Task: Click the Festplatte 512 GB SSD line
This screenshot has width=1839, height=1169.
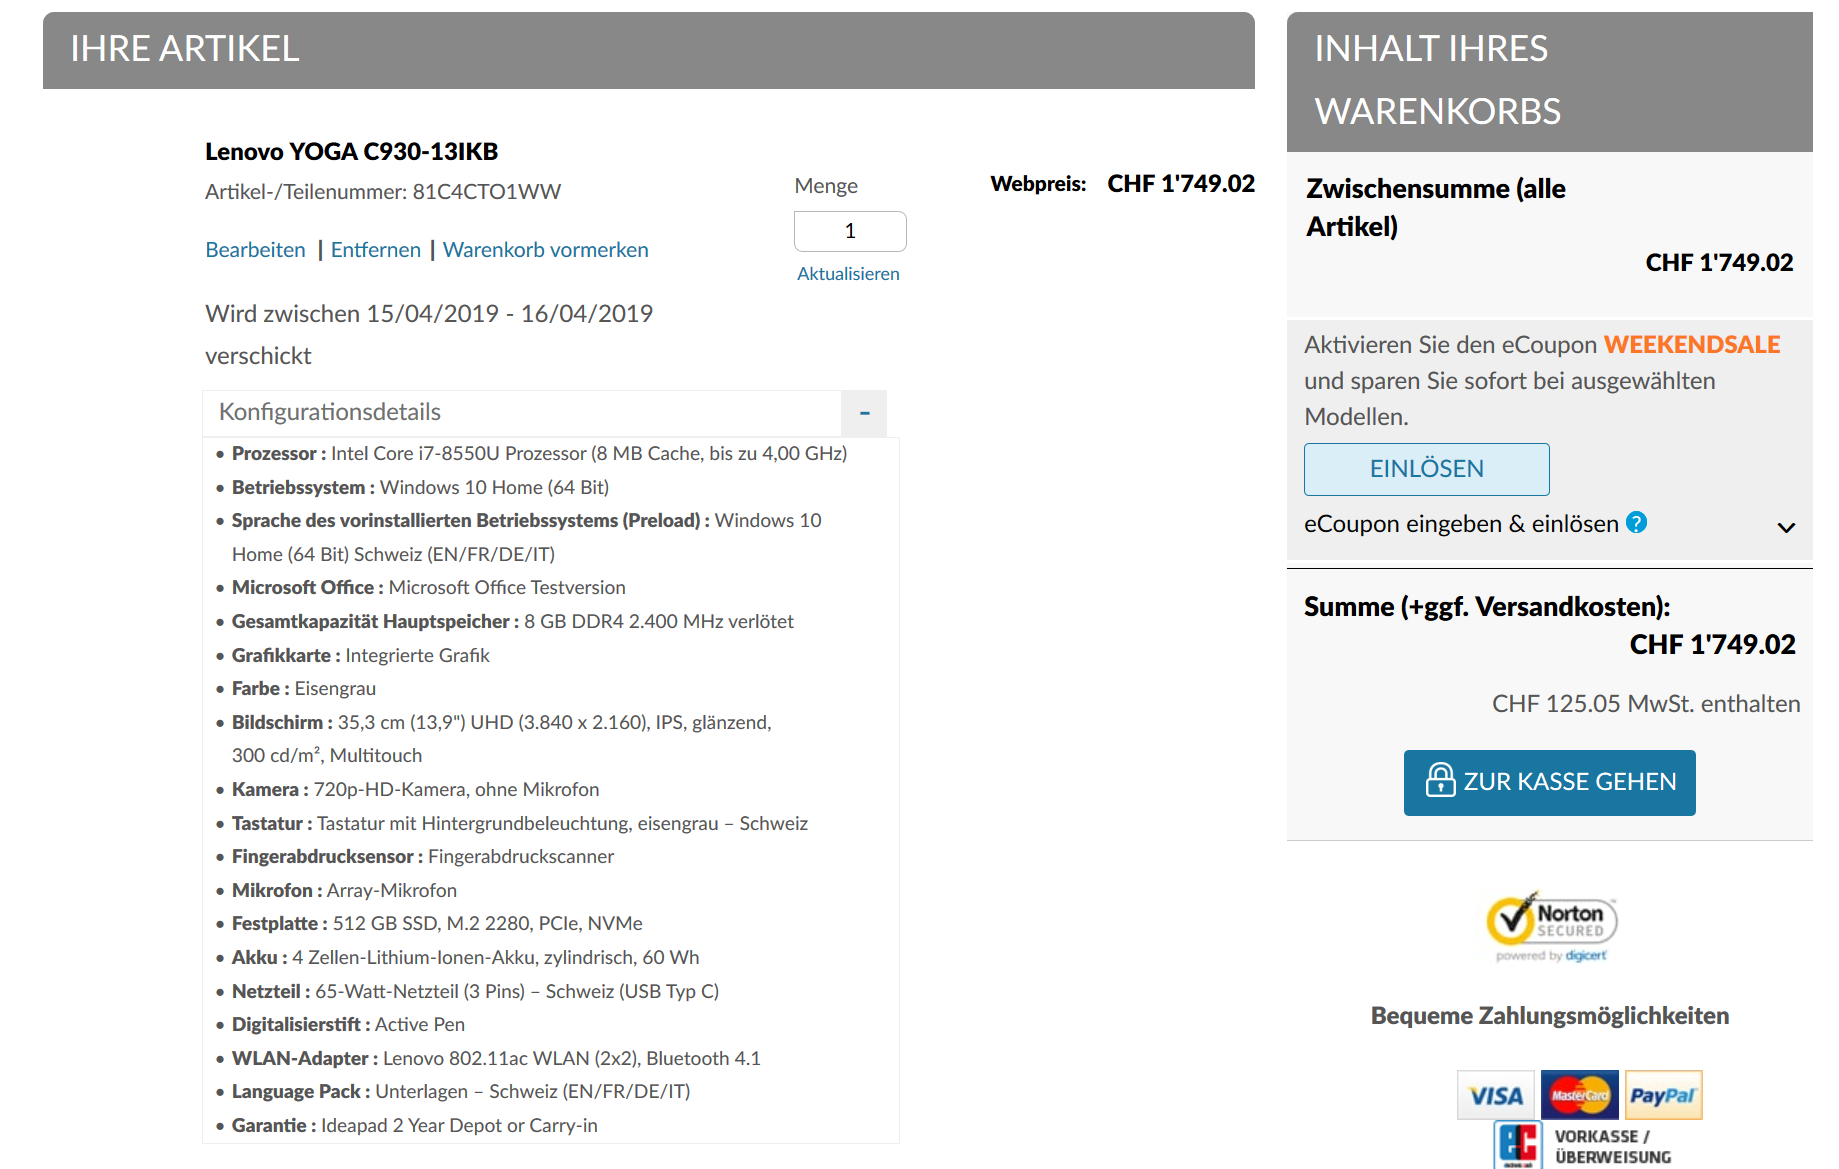Action: (437, 924)
